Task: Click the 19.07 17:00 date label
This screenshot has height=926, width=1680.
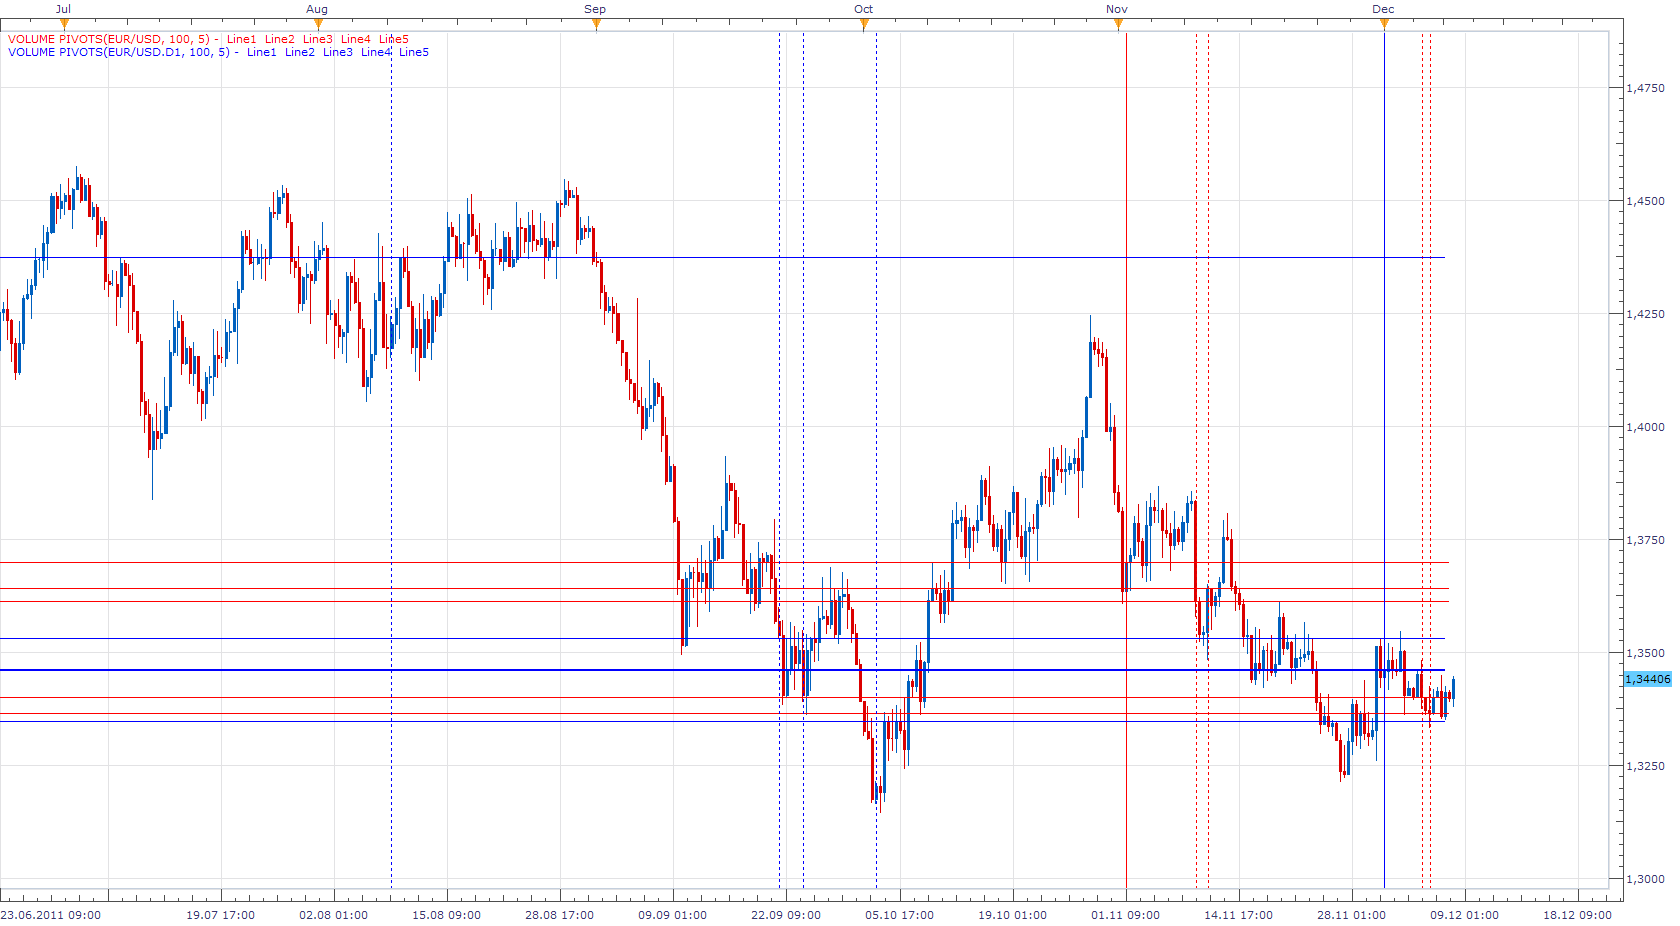Action: [x=221, y=915]
